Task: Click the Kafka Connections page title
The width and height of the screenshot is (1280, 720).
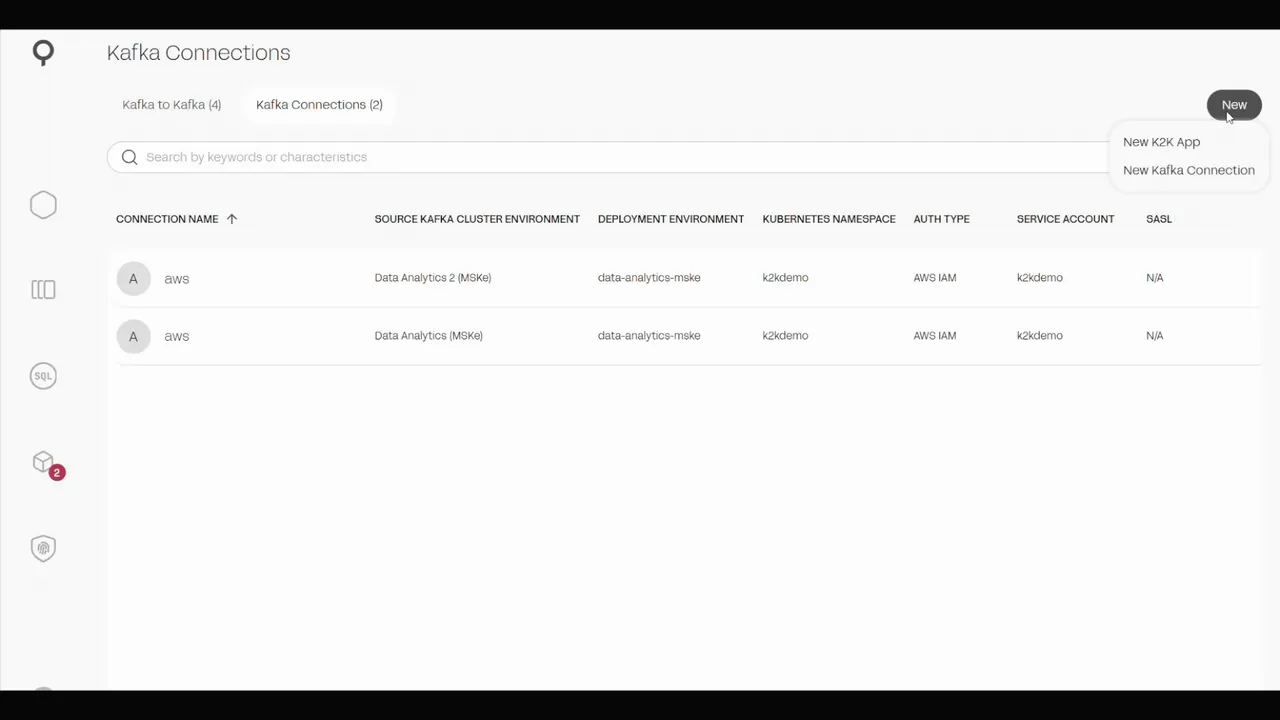Action: (x=198, y=52)
